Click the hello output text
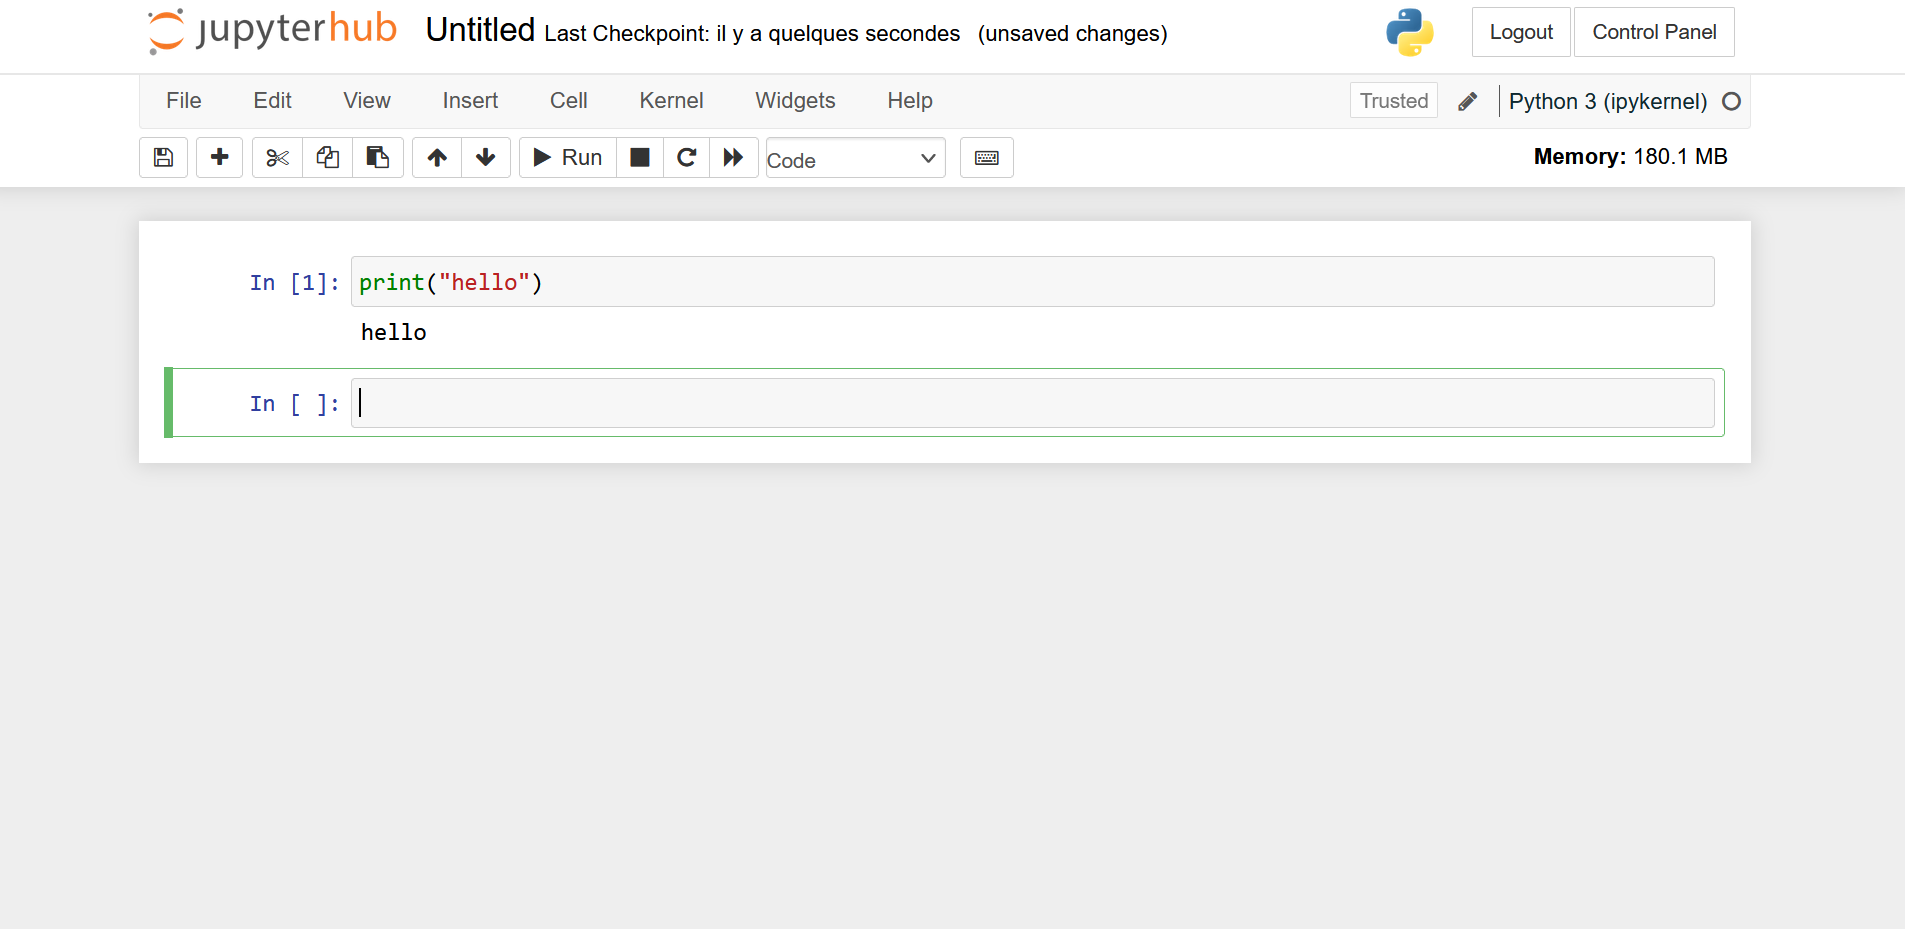The width and height of the screenshot is (1905, 929). point(394,332)
